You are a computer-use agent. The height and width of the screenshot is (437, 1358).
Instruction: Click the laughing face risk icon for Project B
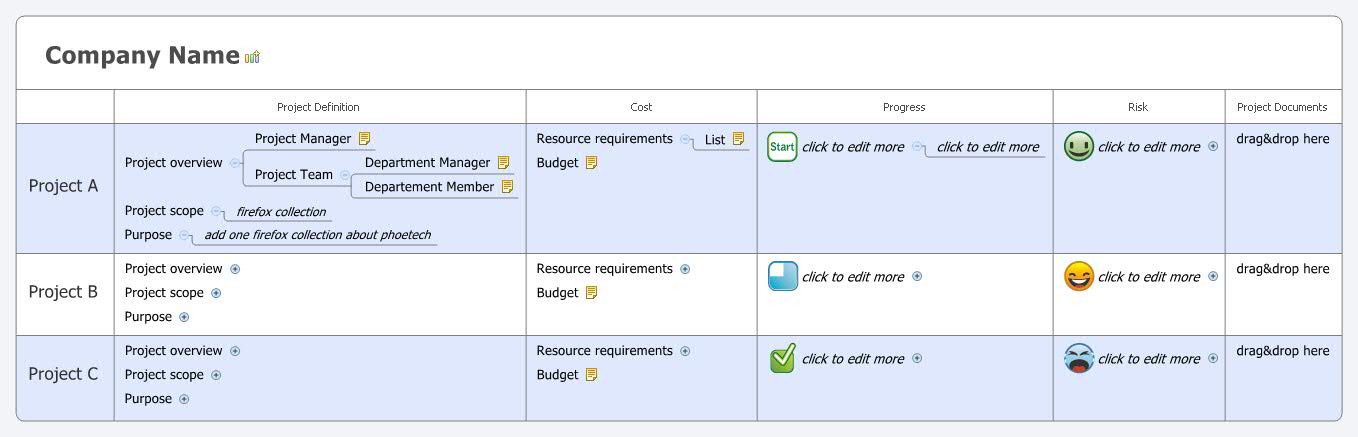[1079, 277]
